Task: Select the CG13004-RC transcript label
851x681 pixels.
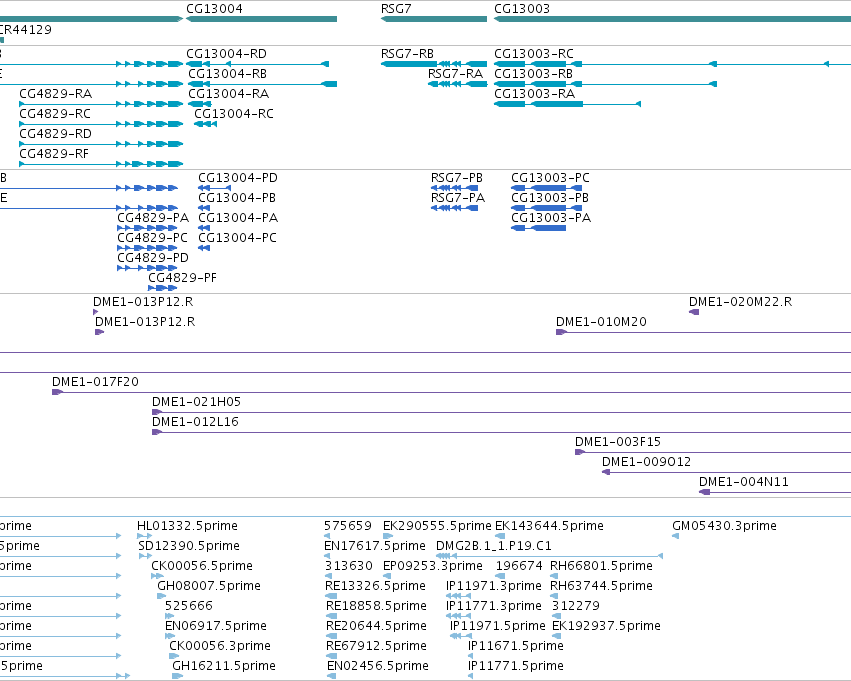Action: point(234,114)
